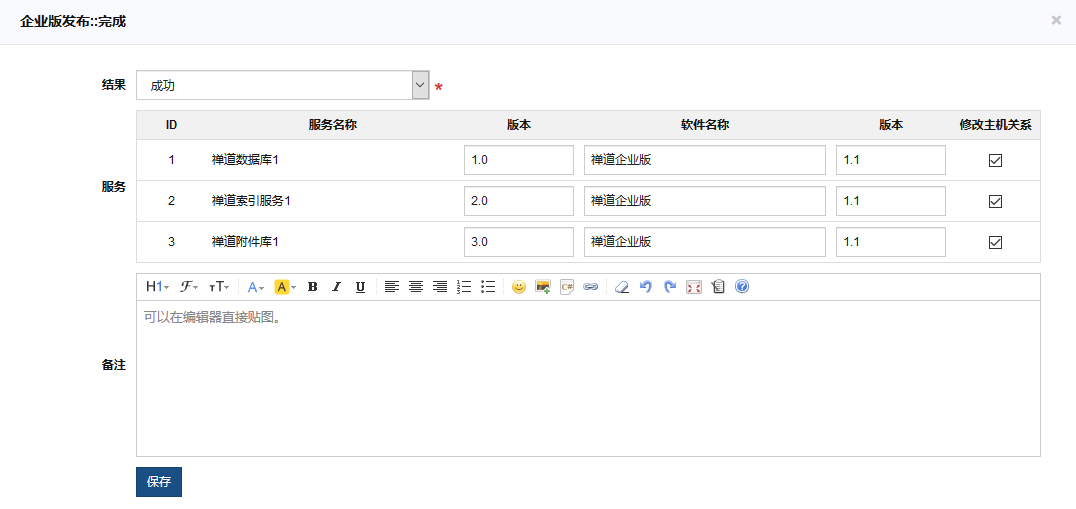The image size is (1076, 509).
Task: Open the editor help (question mark) icon
Action: coord(742,287)
